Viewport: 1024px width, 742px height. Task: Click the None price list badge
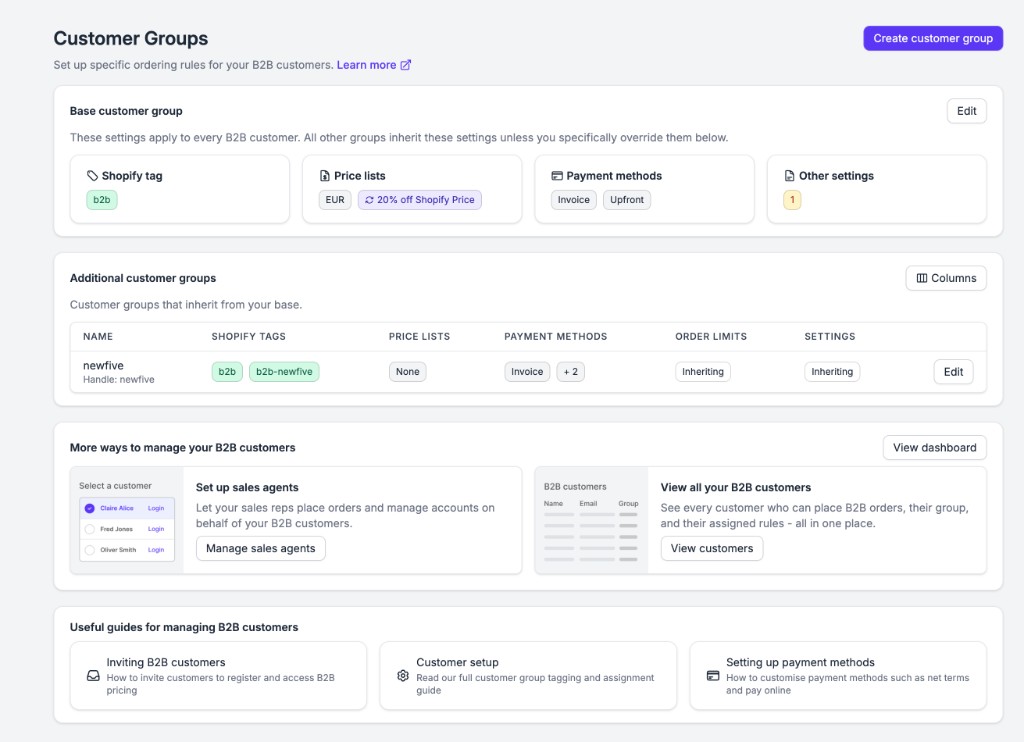click(408, 372)
